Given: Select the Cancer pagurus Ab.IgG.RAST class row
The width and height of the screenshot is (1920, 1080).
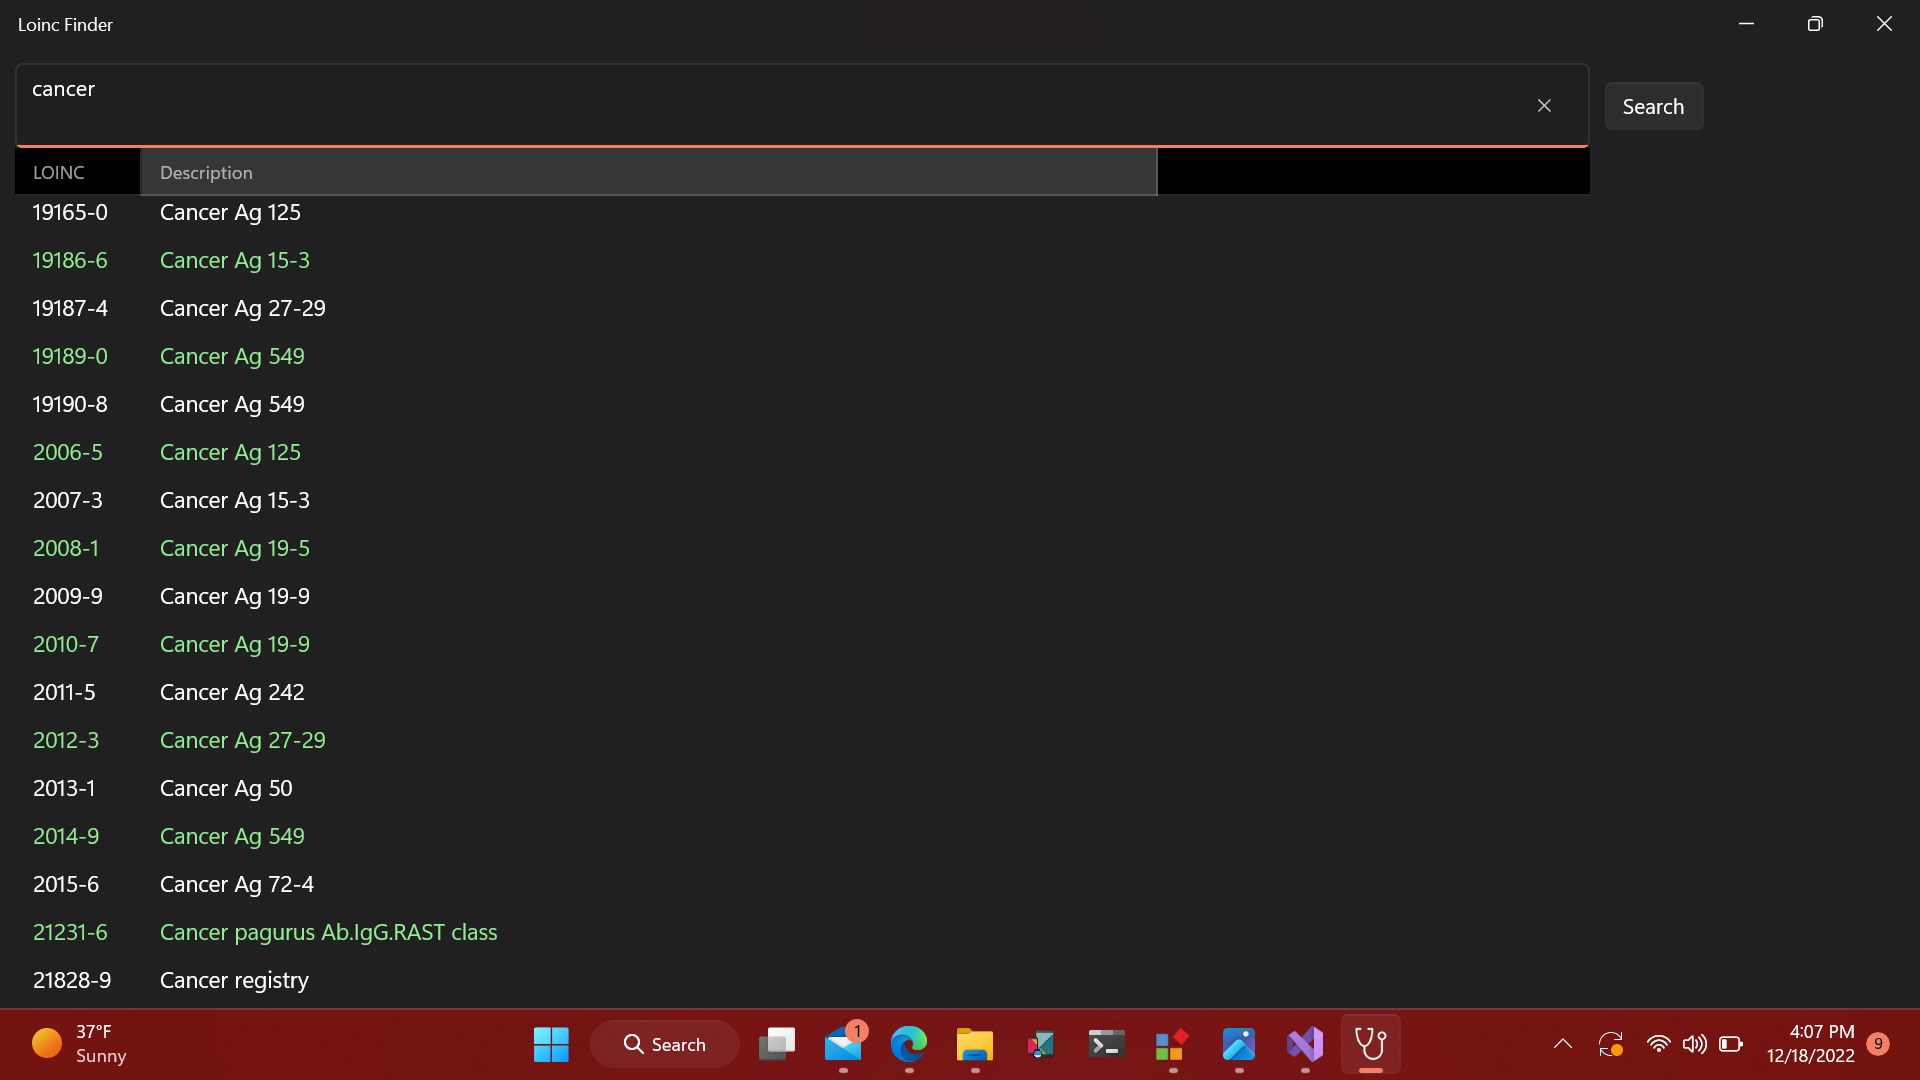Looking at the screenshot, I should pos(328,932).
